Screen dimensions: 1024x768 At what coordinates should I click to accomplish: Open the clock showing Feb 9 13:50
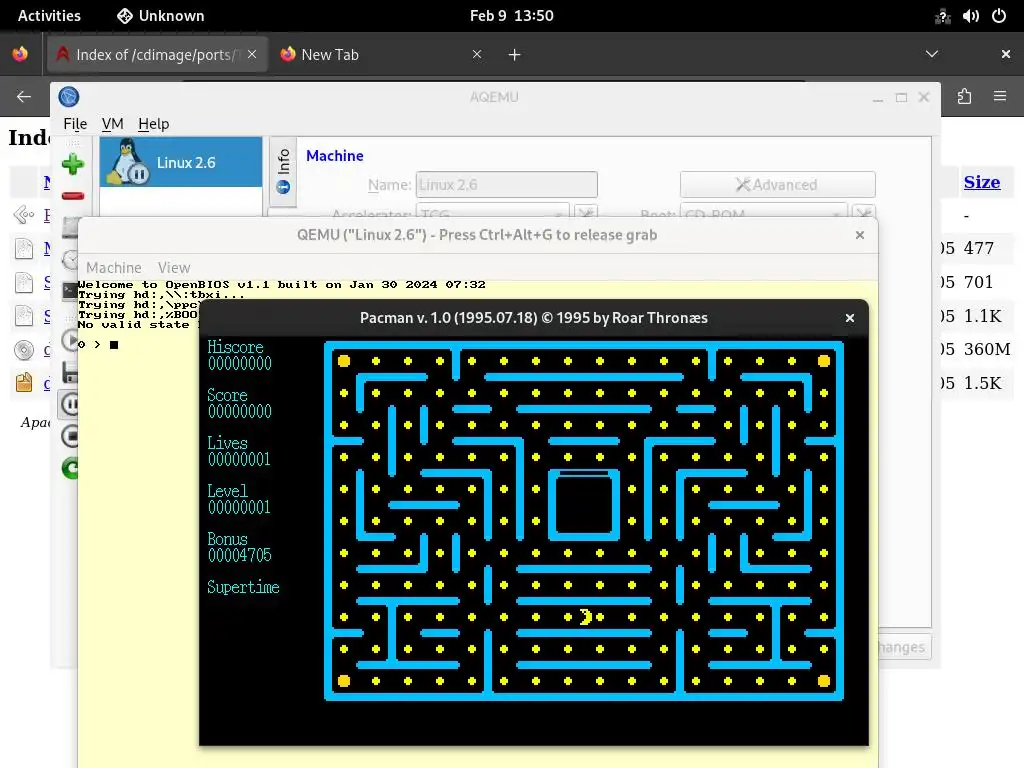tap(511, 16)
